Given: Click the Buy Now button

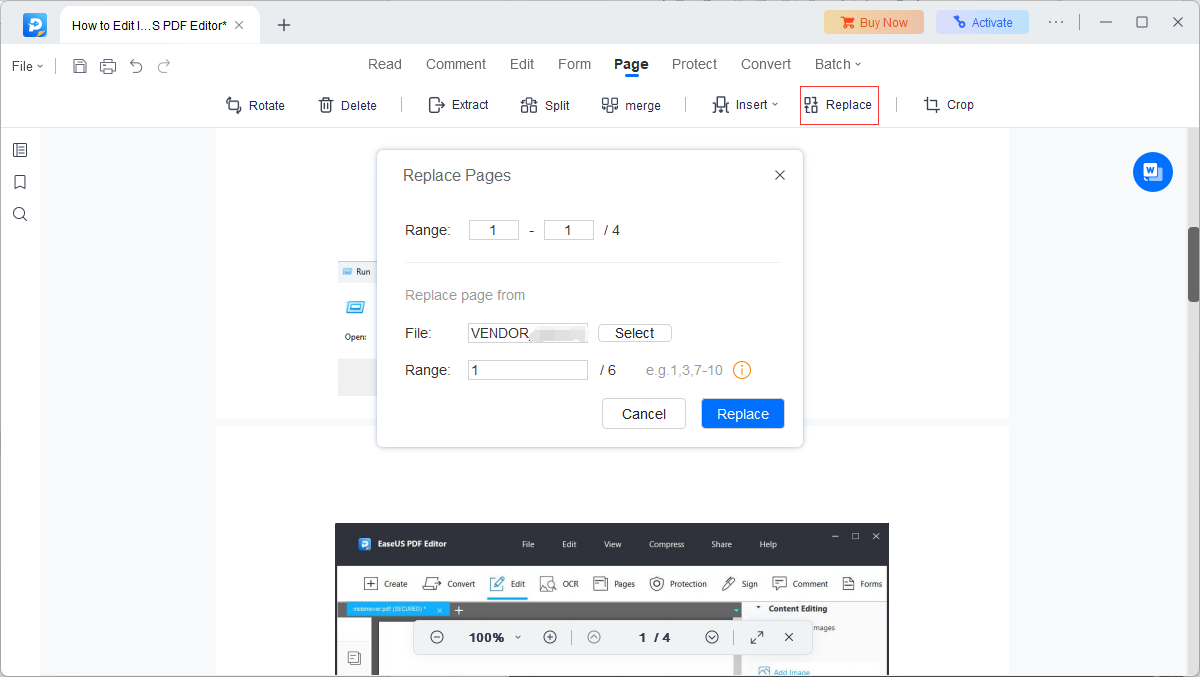Looking at the screenshot, I should tap(875, 22).
